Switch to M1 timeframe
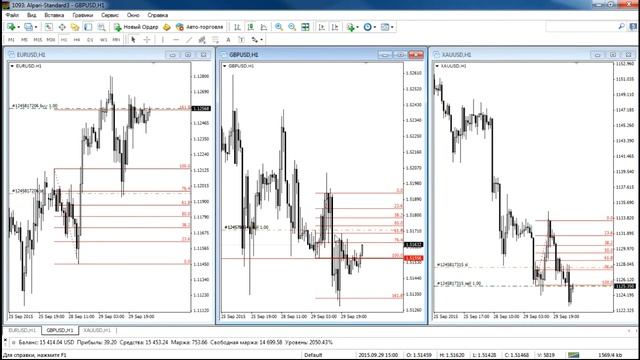The height and width of the screenshot is (360, 640). click(11, 40)
